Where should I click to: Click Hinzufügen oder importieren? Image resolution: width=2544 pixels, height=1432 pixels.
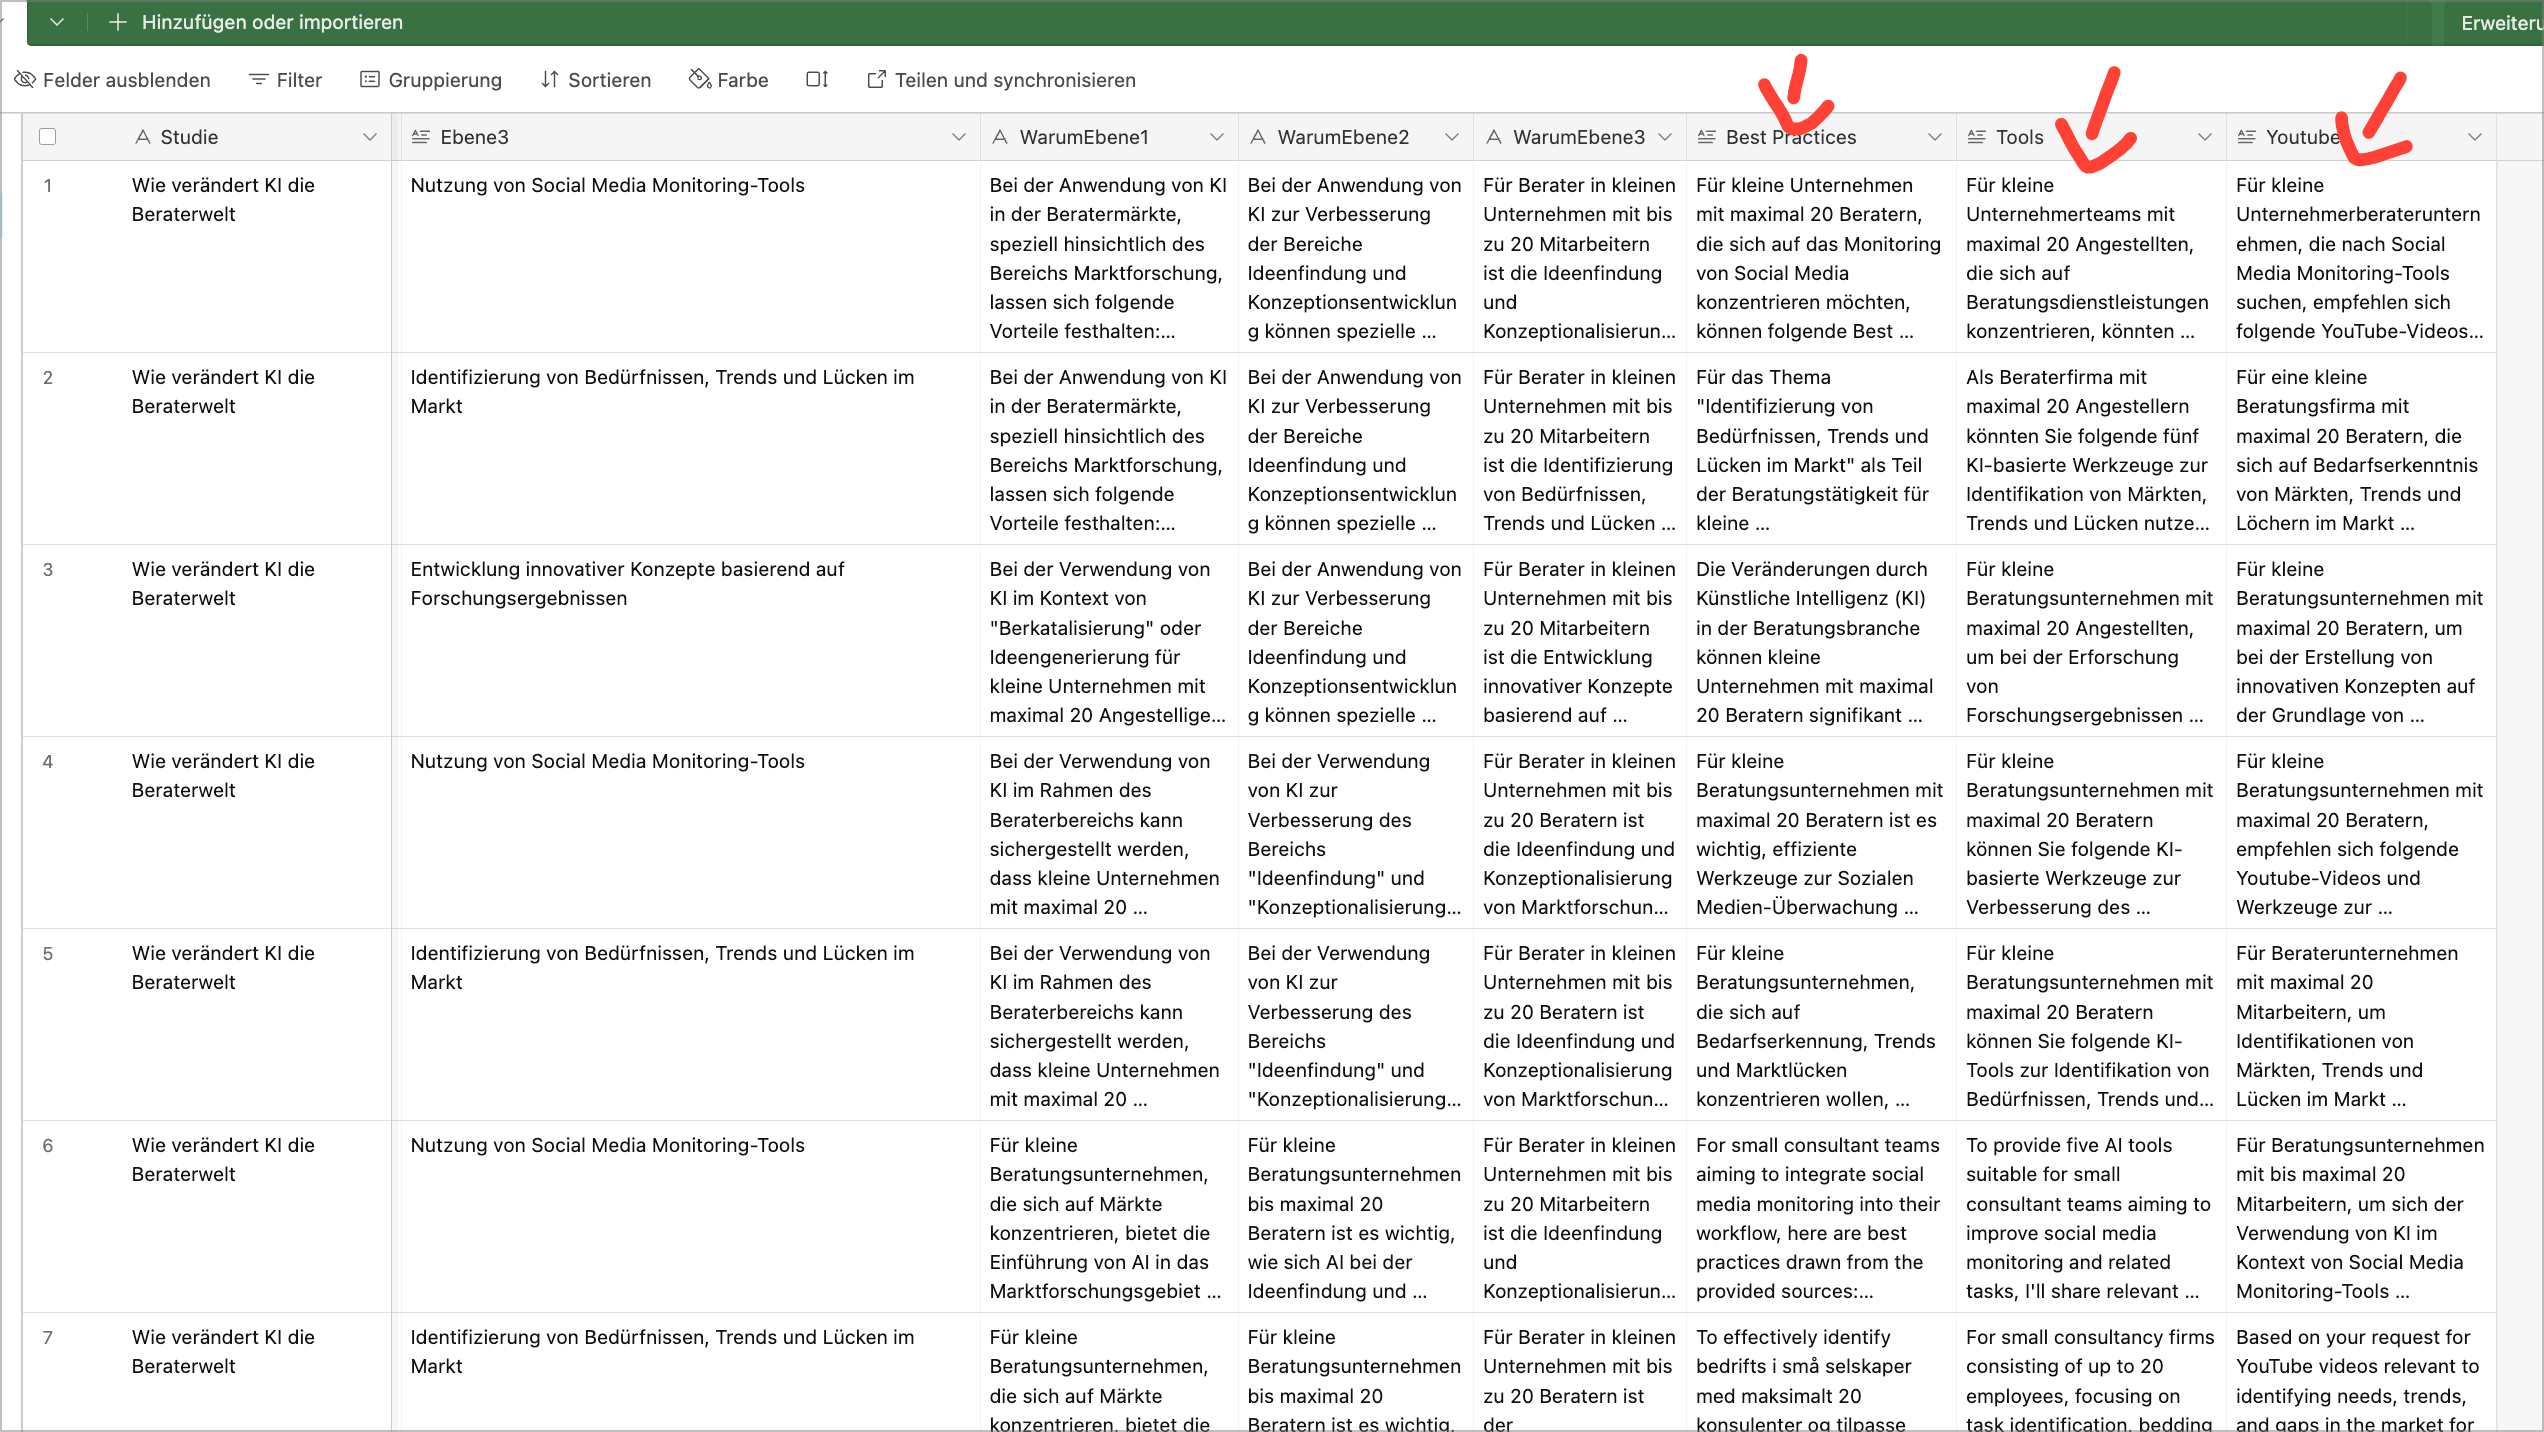272,22
